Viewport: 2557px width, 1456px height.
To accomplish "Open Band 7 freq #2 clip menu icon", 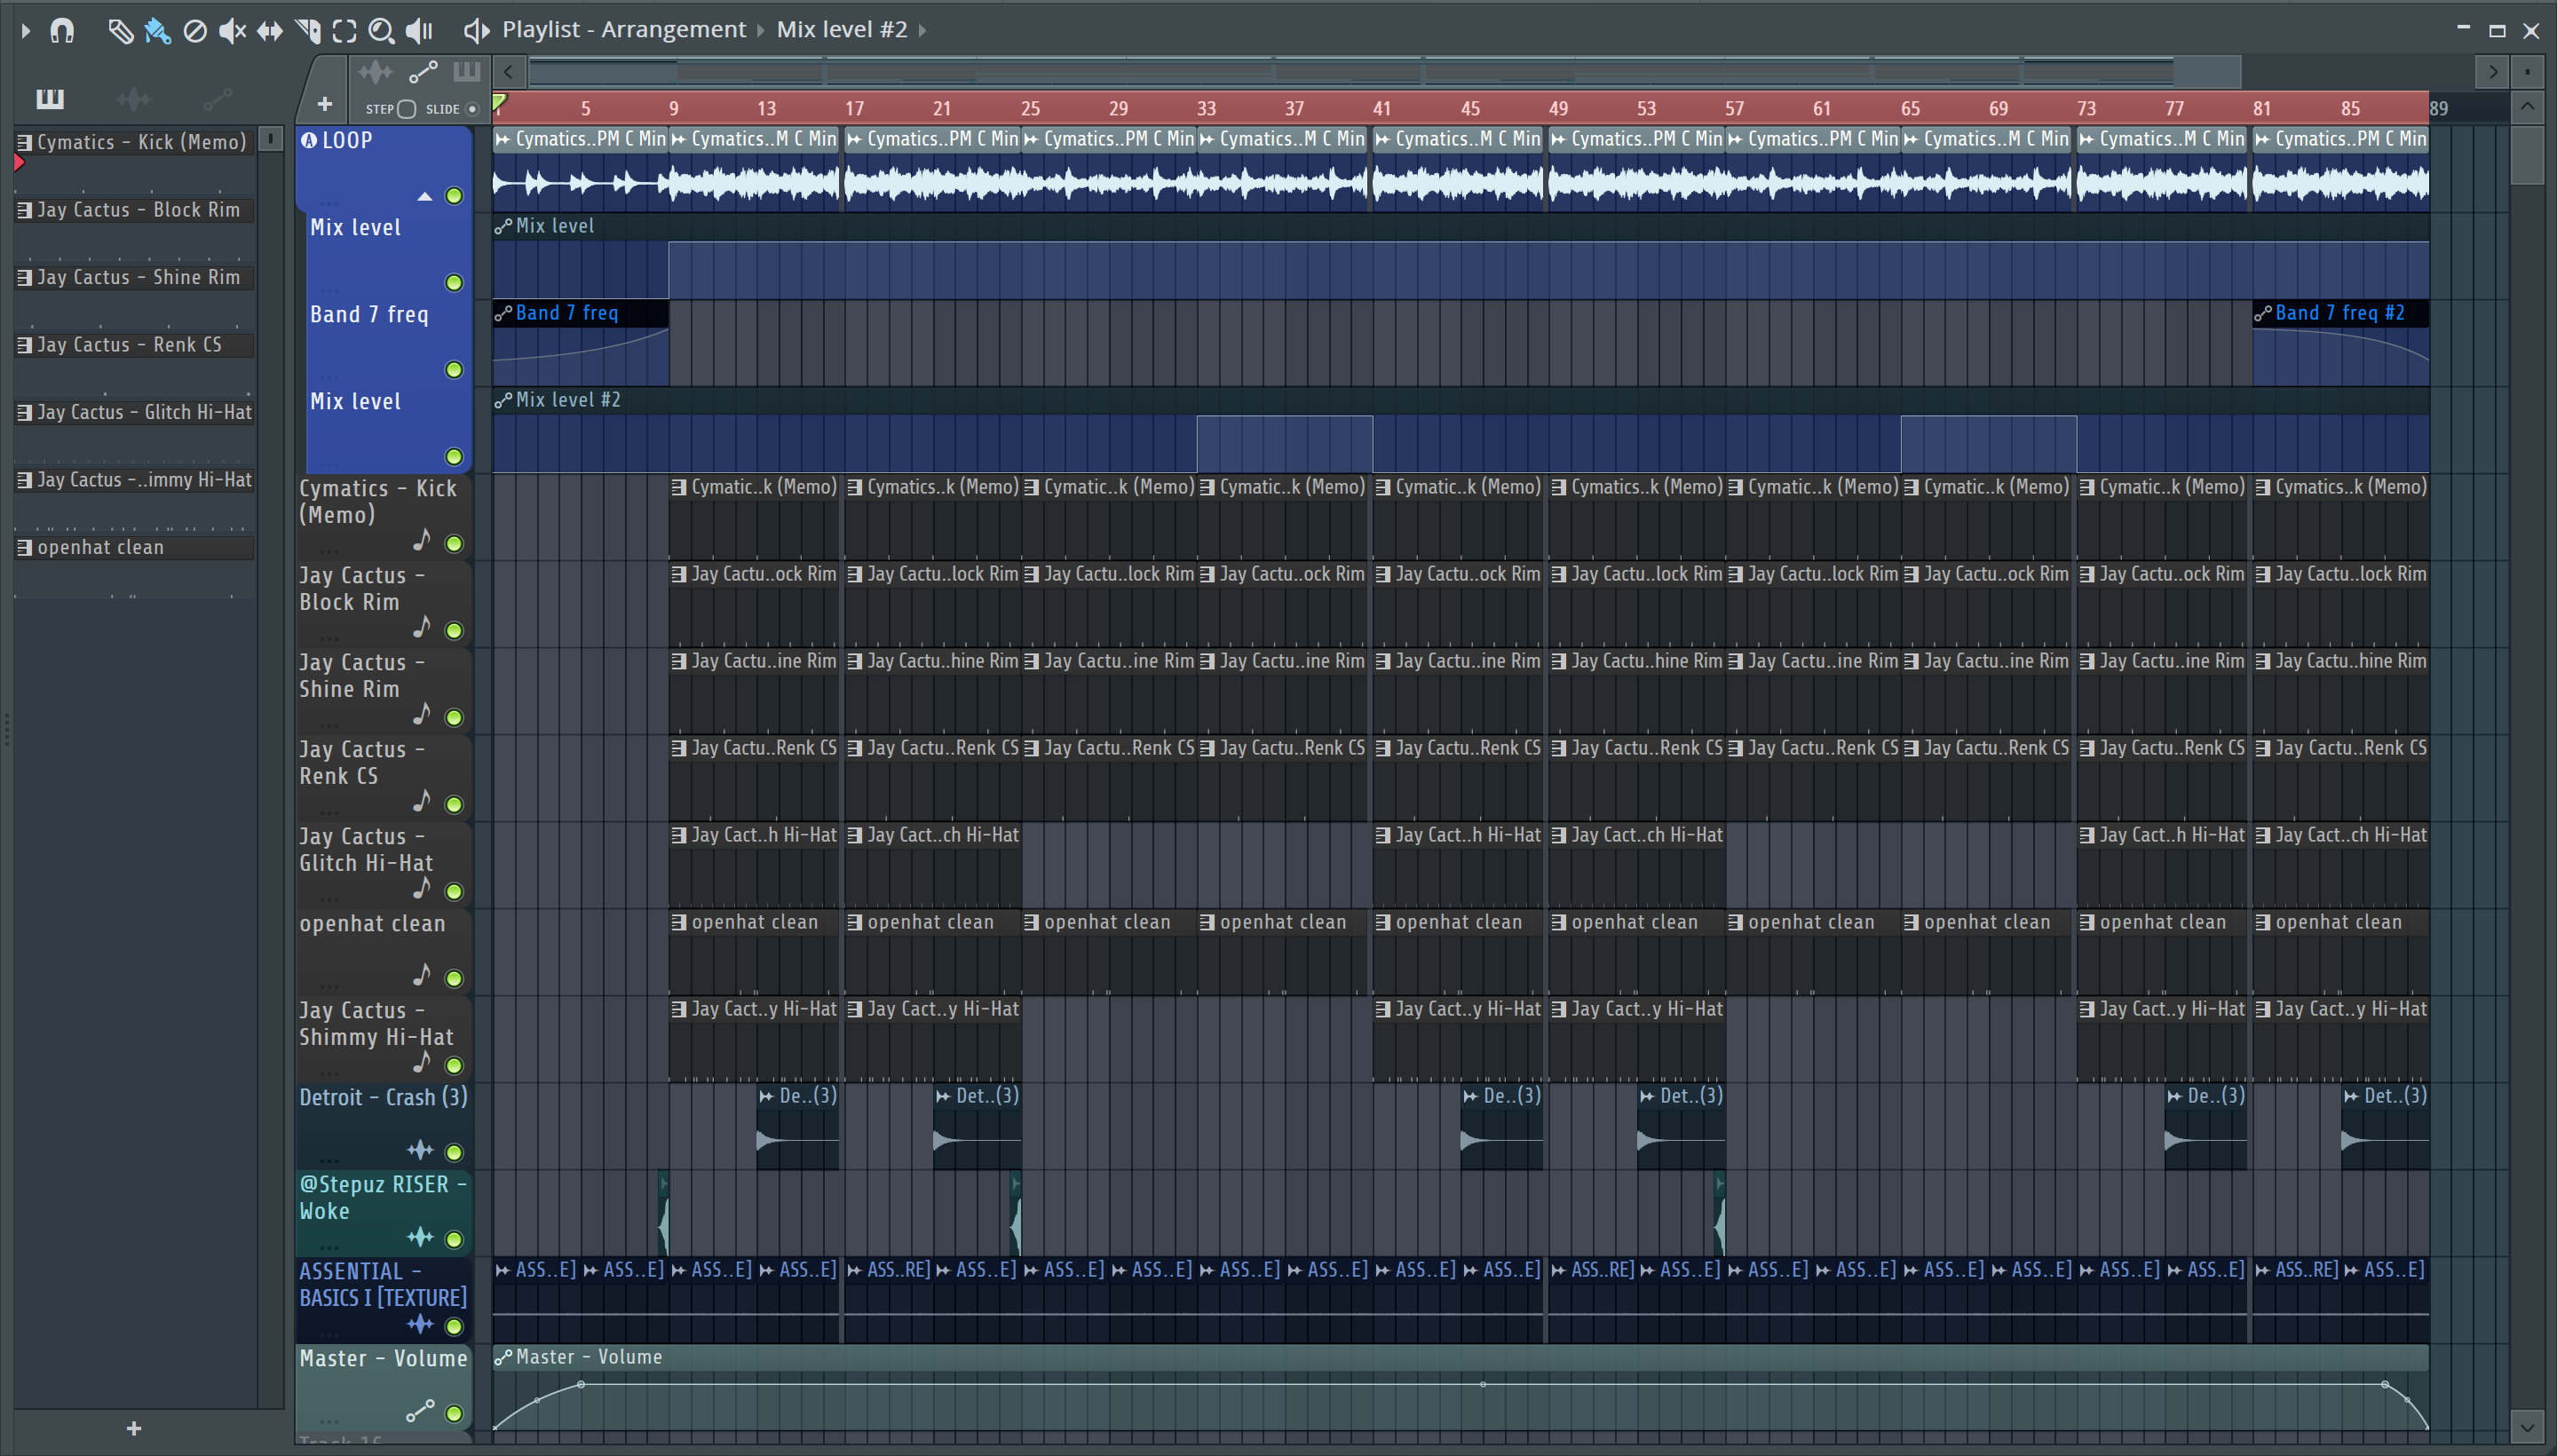I will (x=2263, y=313).
